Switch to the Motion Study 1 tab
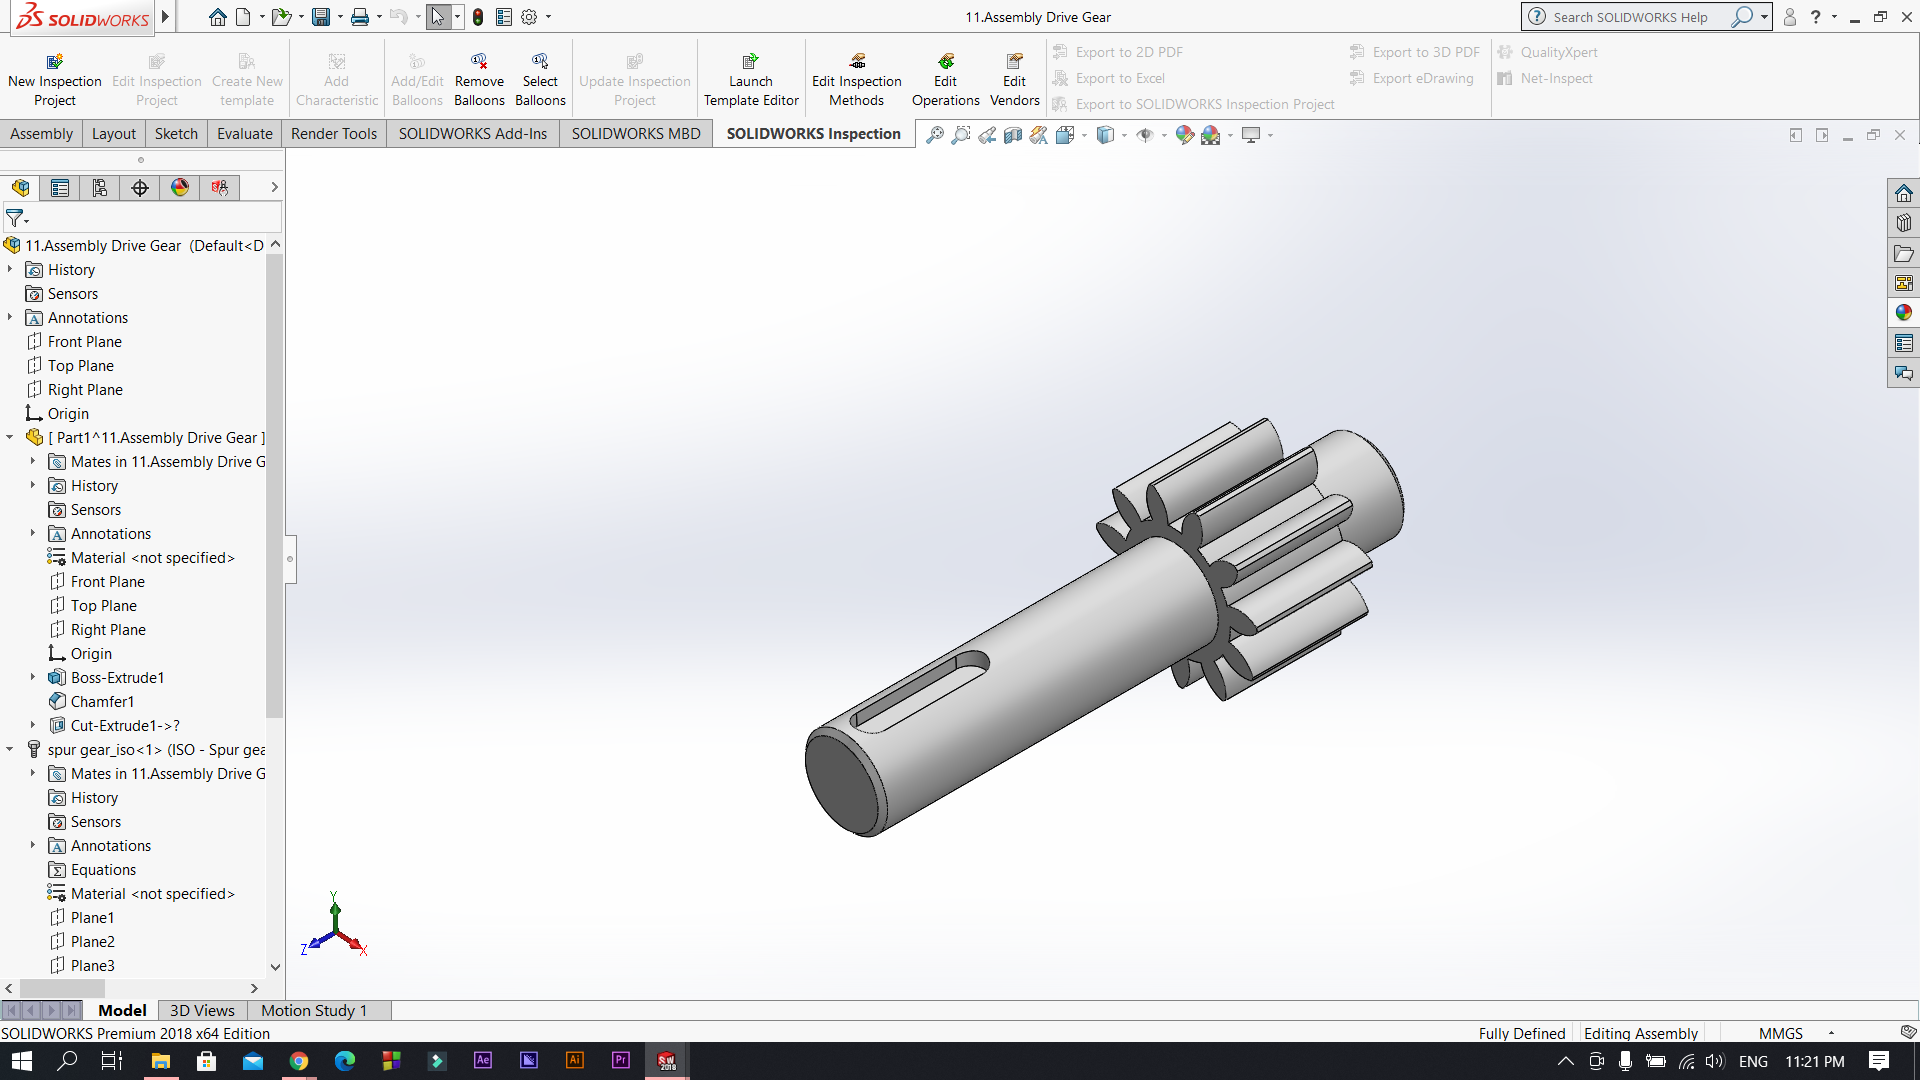Image resolution: width=1920 pixels, height=1080 pixels. (x=314, y=1010)
